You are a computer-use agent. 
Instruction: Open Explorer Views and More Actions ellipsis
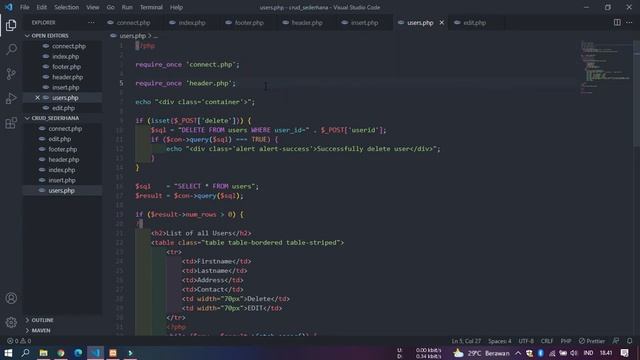click(x=91, y=22)
